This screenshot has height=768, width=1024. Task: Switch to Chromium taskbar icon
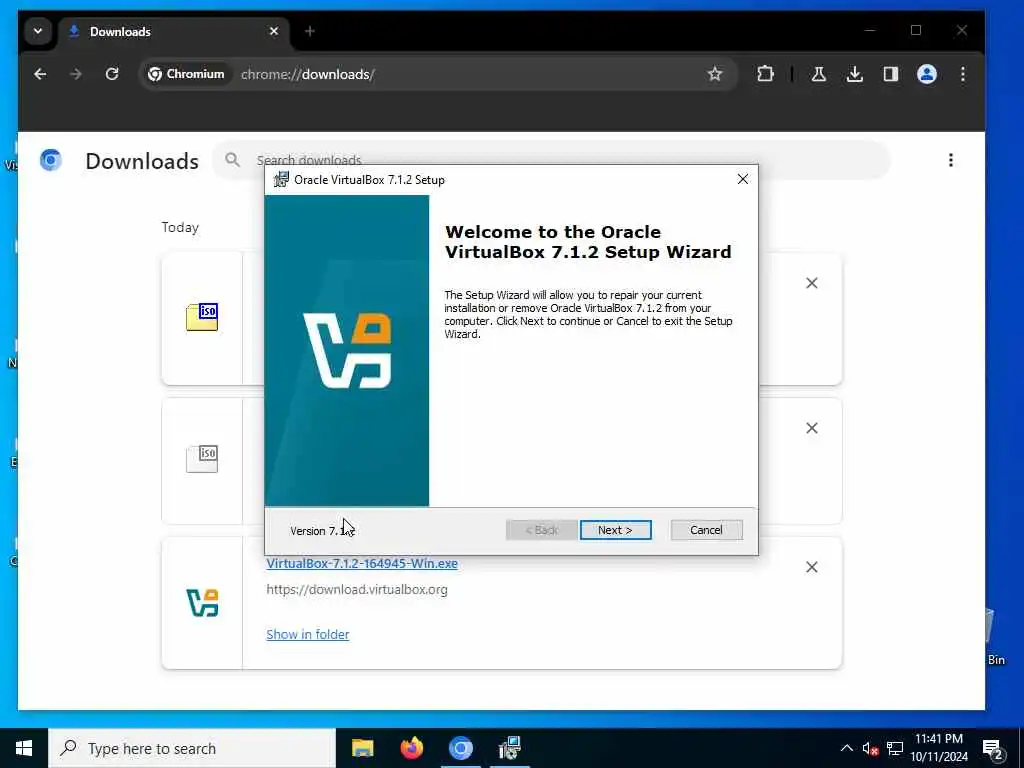(460, 748)
